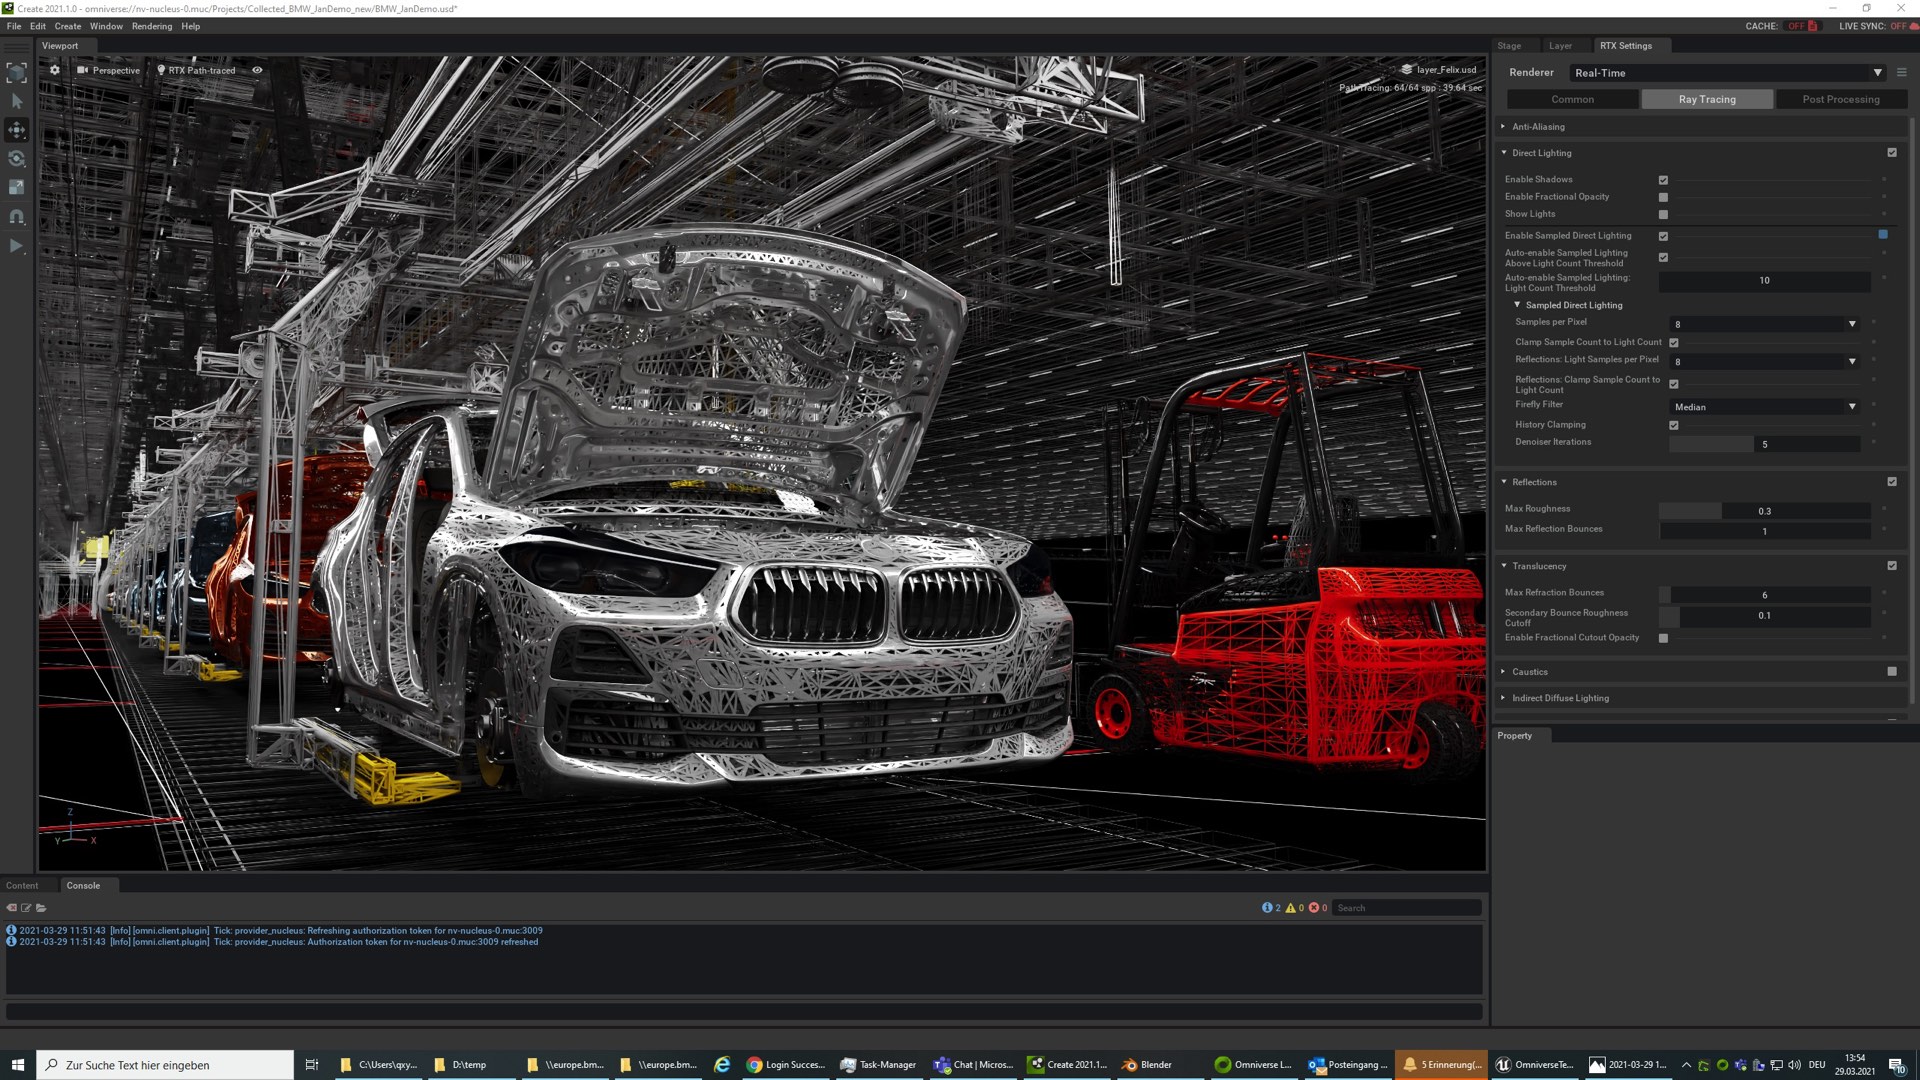The height and width of the screenshot is (1080, 1920).
Task: Click the RTX Path-traced renderer button
Action: pos(196,70)
